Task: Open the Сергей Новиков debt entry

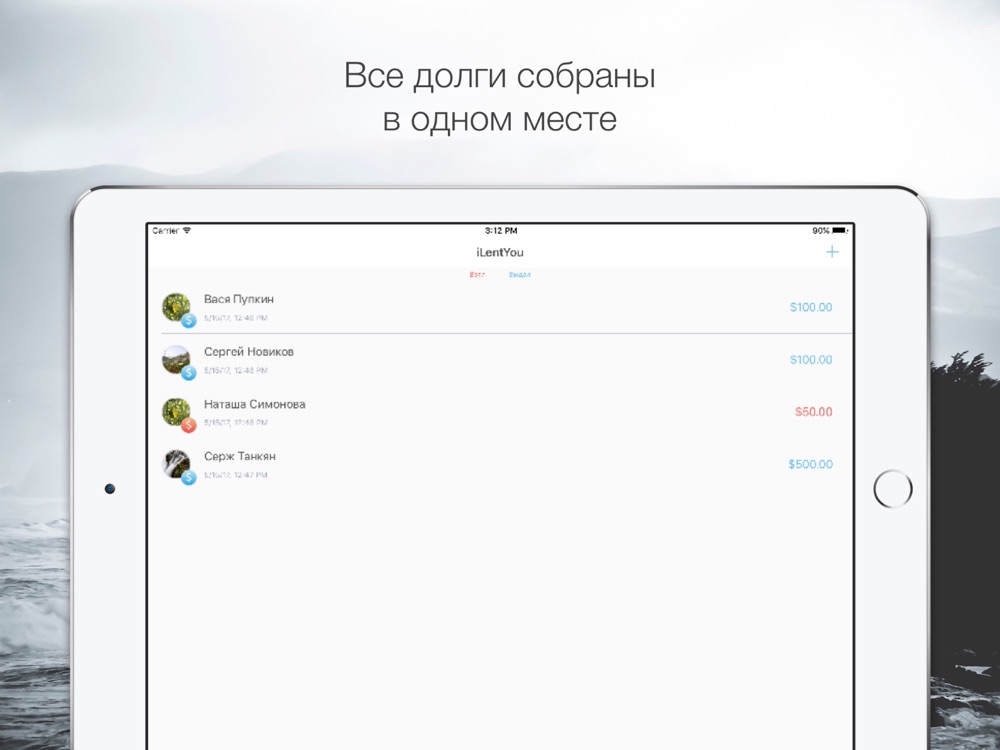Action: click(501, 360)
